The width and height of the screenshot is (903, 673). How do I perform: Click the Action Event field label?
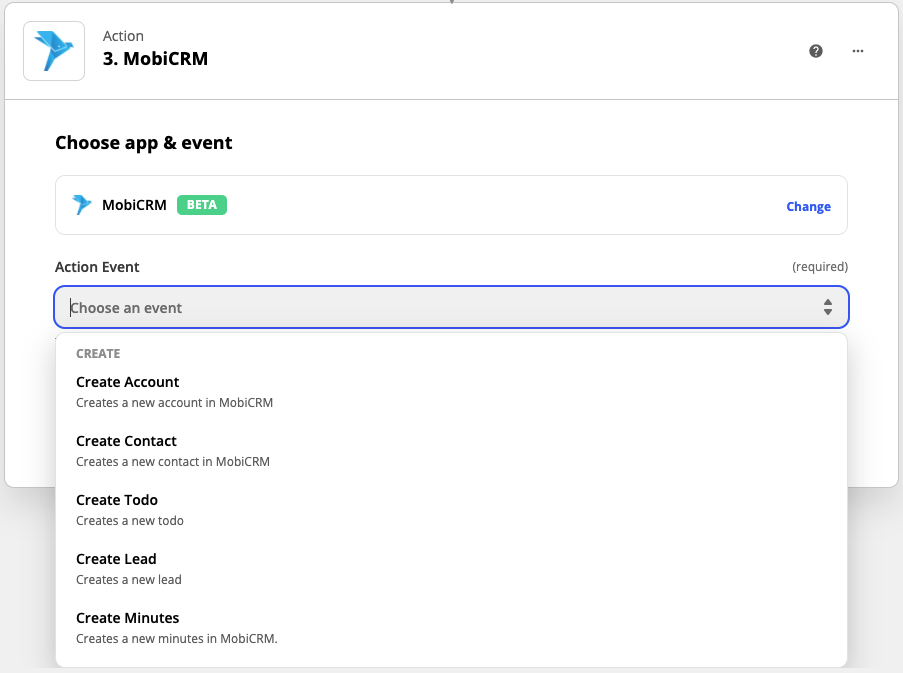tap(97, 267)
